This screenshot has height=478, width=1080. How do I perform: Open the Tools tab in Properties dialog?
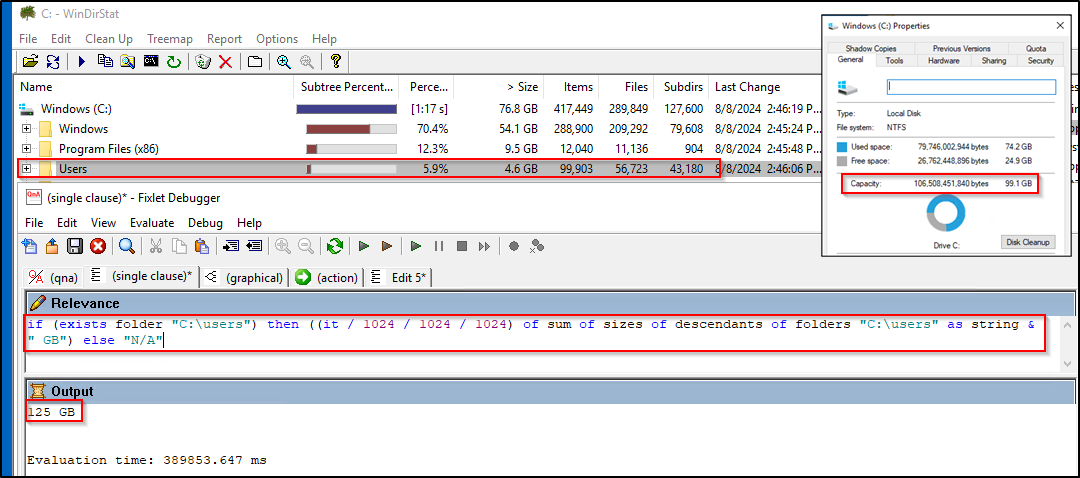click(894, 61)
